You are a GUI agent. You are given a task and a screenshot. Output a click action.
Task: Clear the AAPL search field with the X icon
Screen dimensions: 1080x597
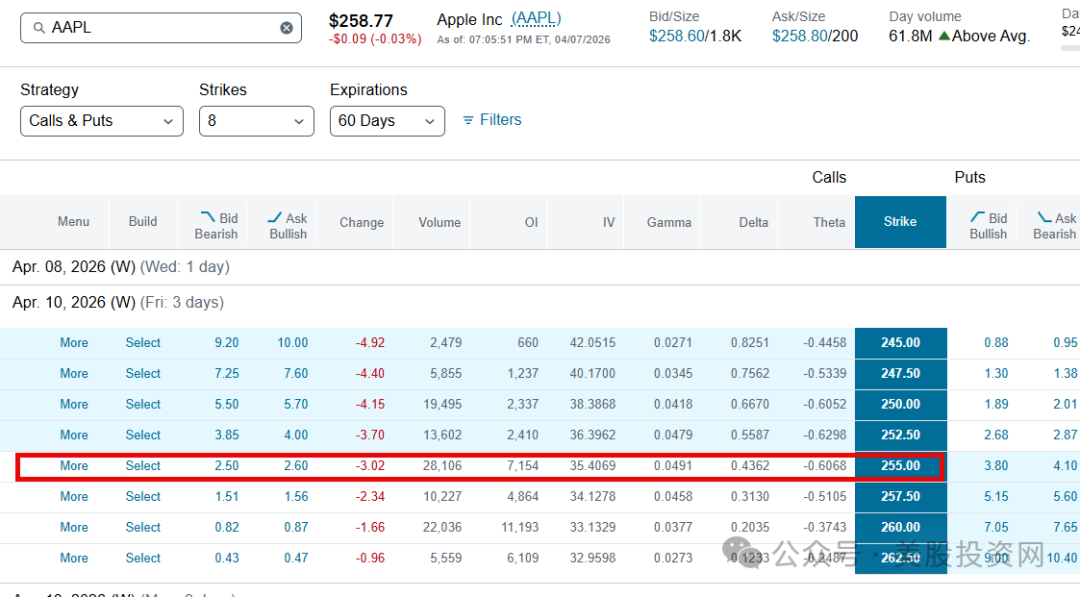pyautogui.click(x=286, y=27)
